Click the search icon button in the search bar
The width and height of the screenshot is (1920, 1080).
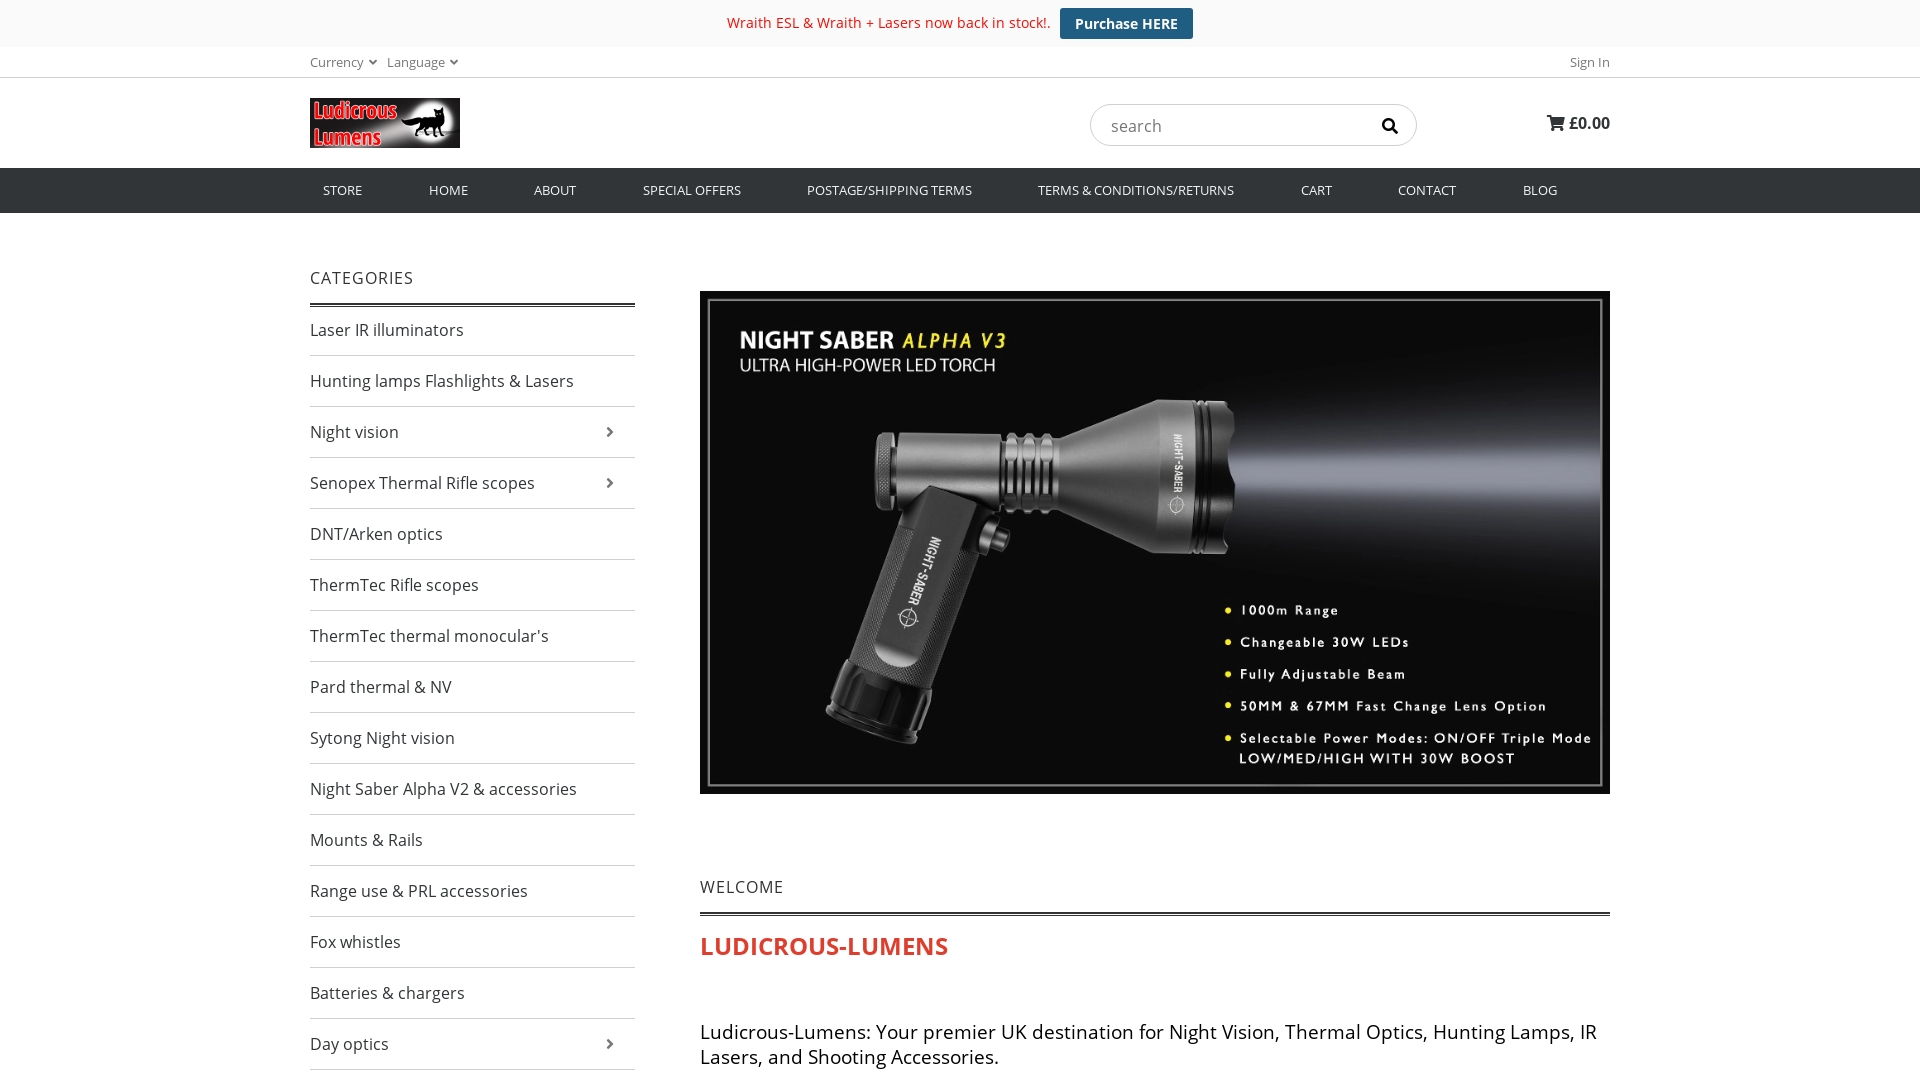(1390, 125)
